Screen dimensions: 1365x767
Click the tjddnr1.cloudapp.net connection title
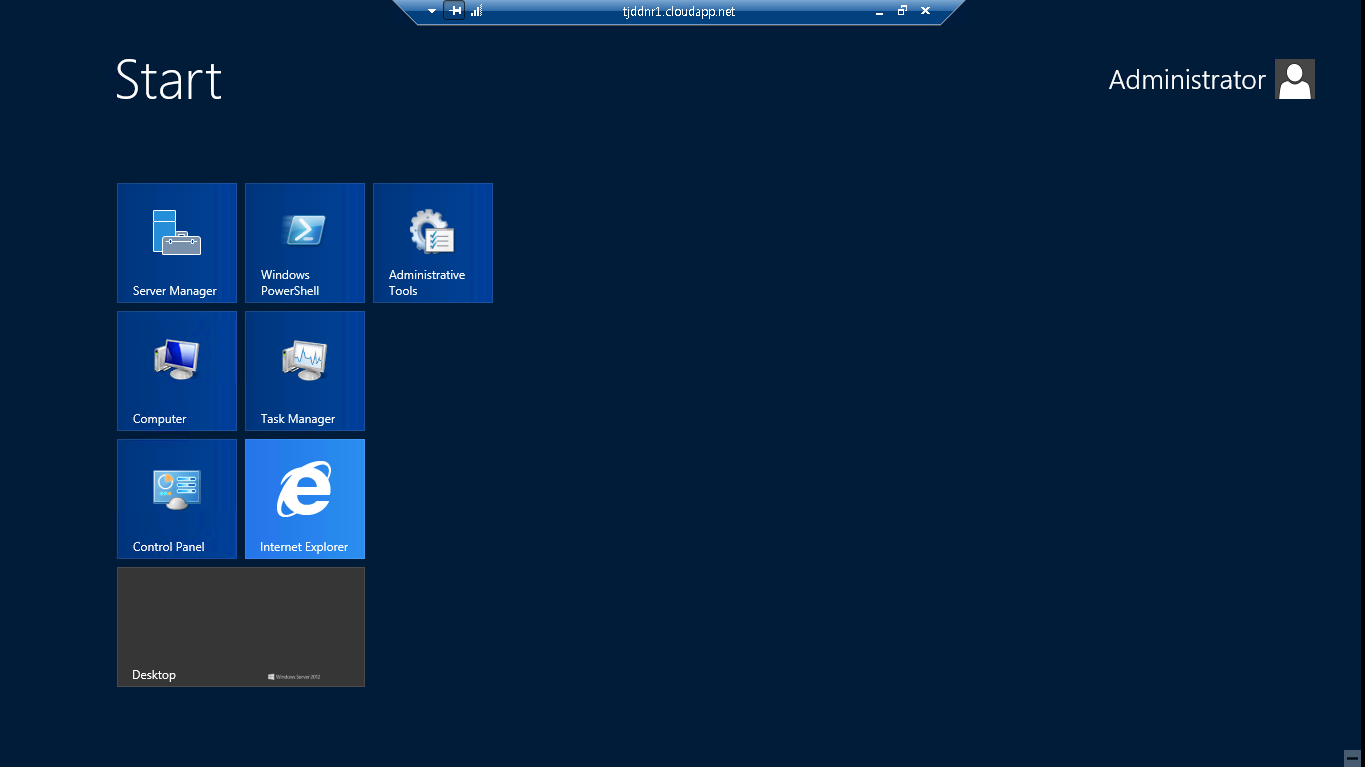[x=679, y=11]
